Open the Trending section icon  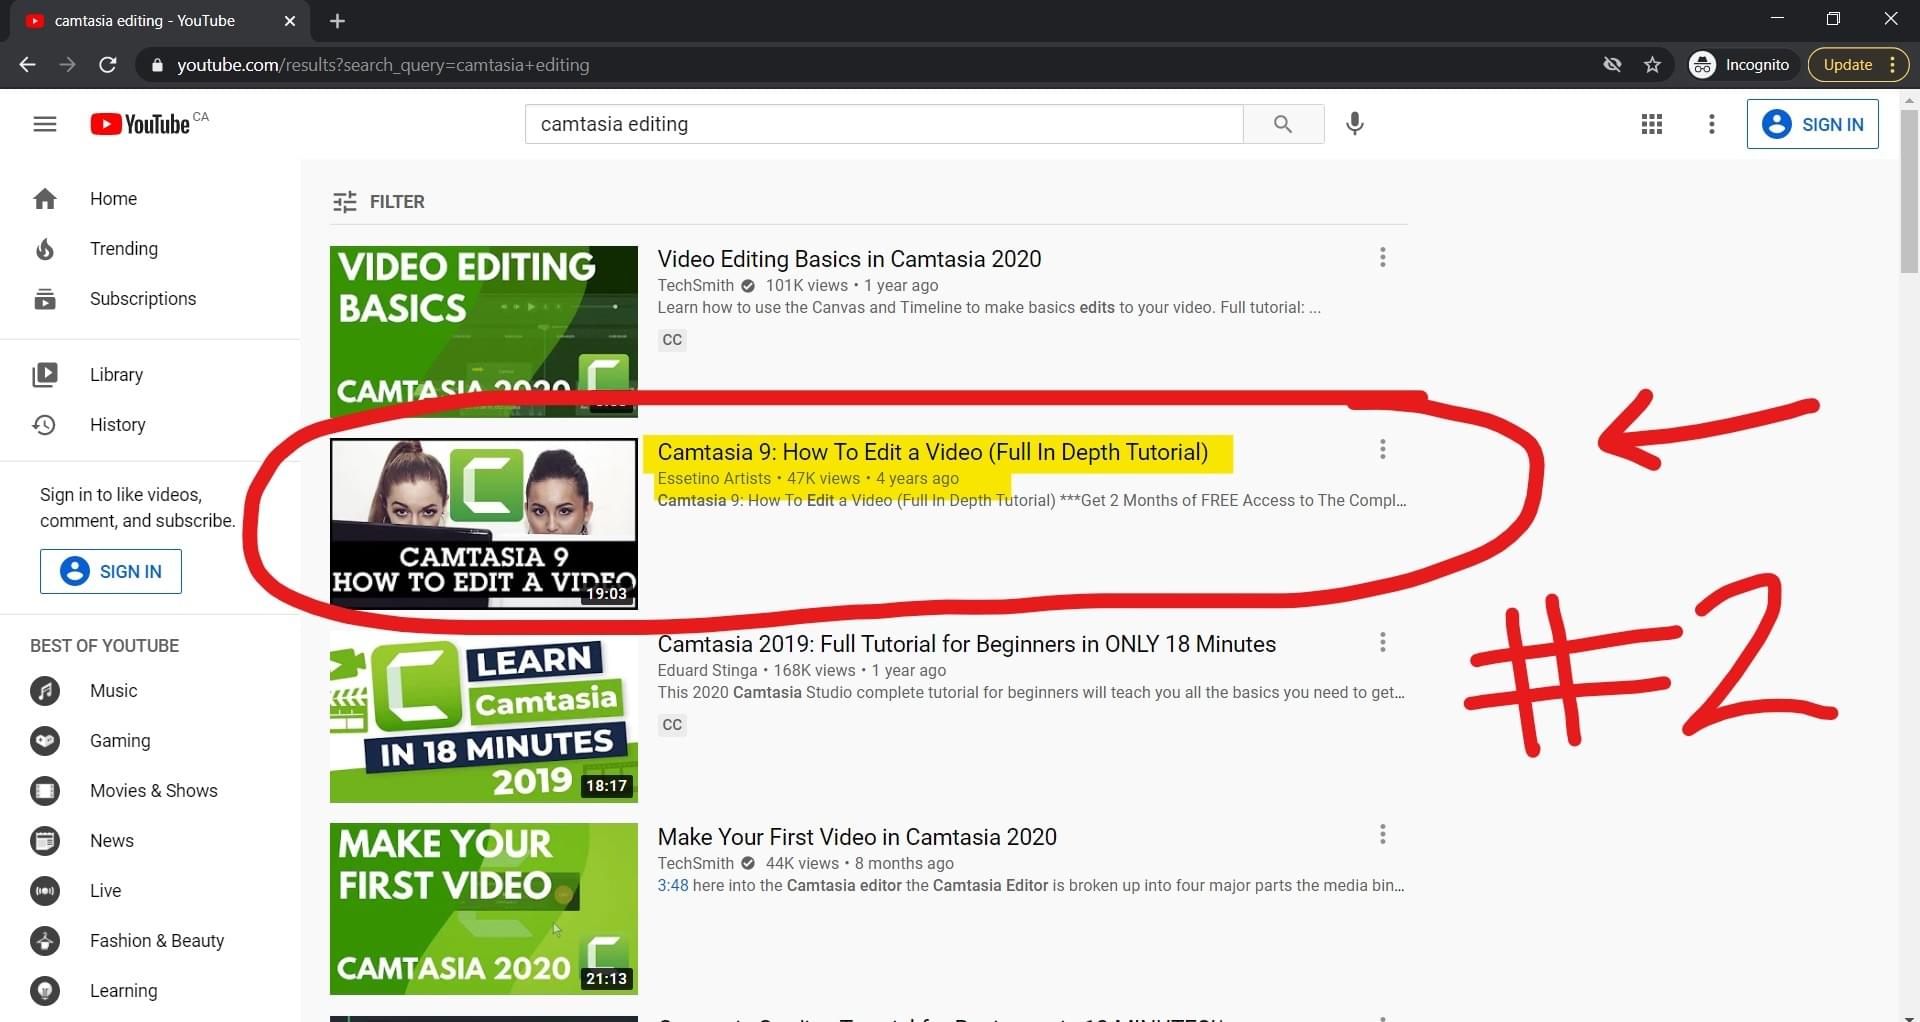[x=45, y=248]
